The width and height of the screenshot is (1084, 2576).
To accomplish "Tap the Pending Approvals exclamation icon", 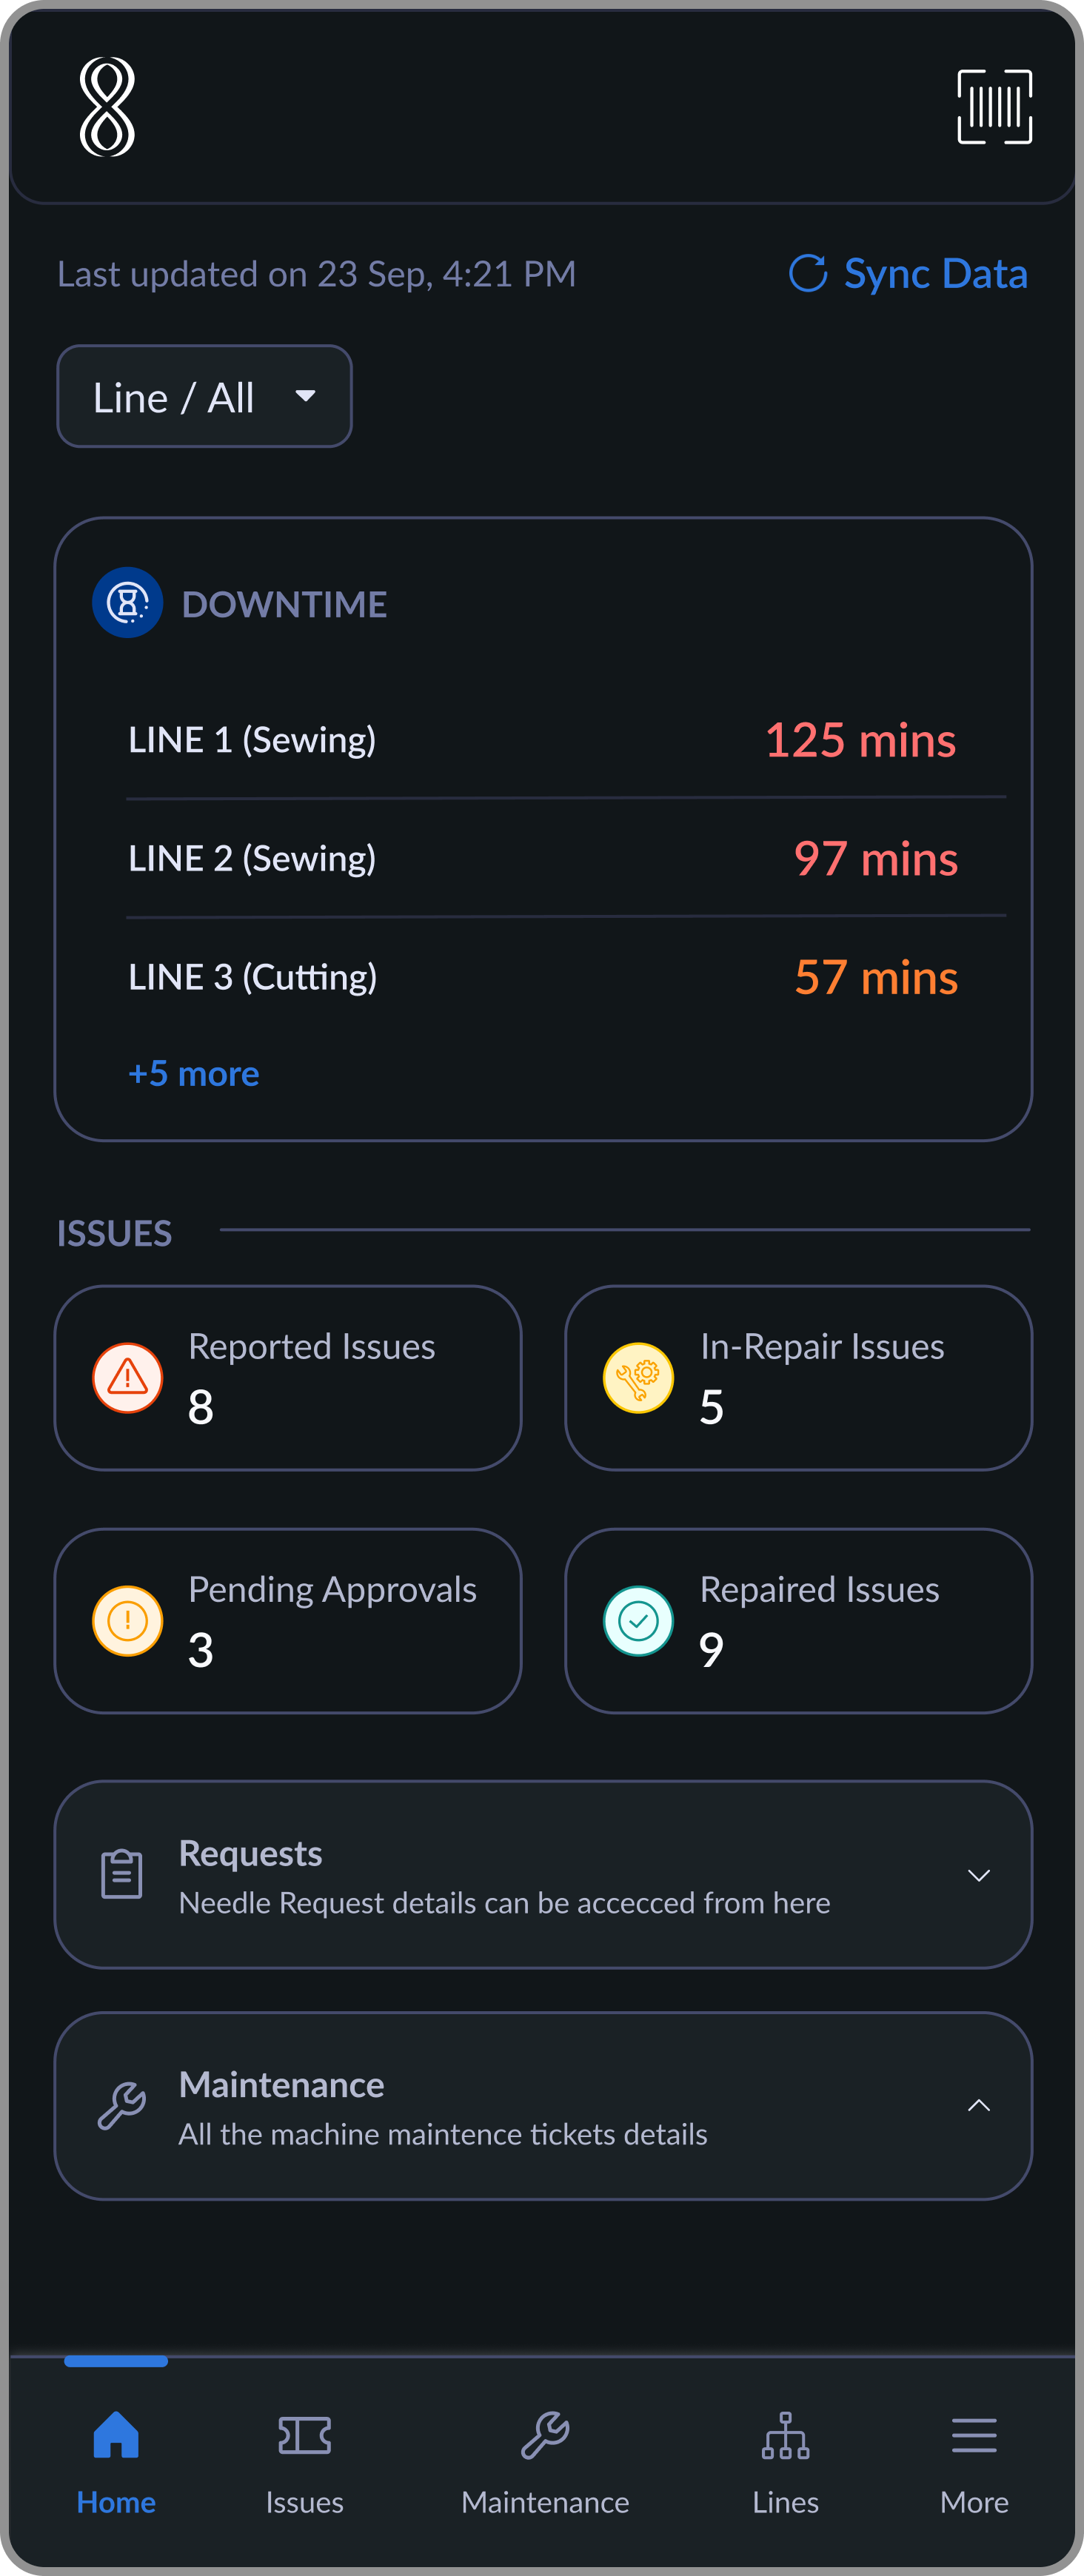I will coord(127,1621).
